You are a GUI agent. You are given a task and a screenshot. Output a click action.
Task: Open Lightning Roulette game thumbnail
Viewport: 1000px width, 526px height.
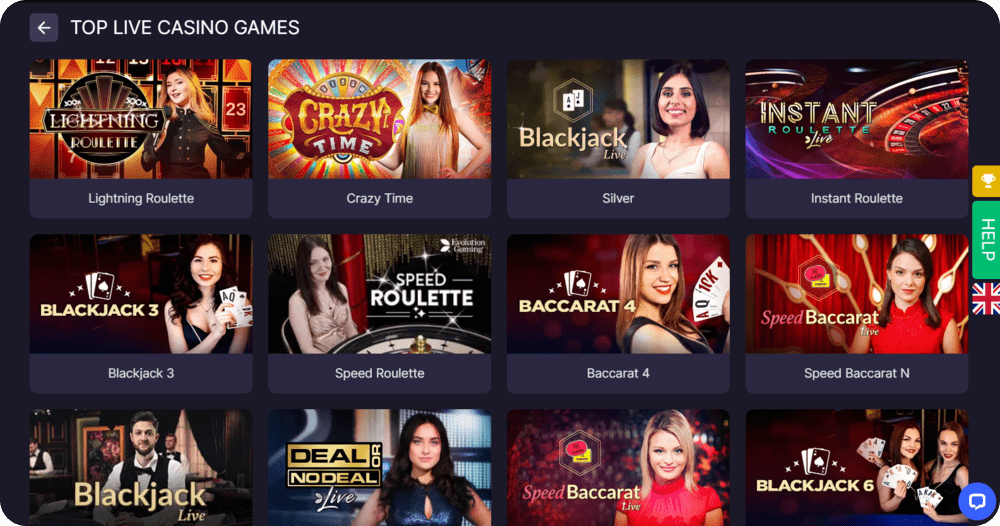click(141, 119)
